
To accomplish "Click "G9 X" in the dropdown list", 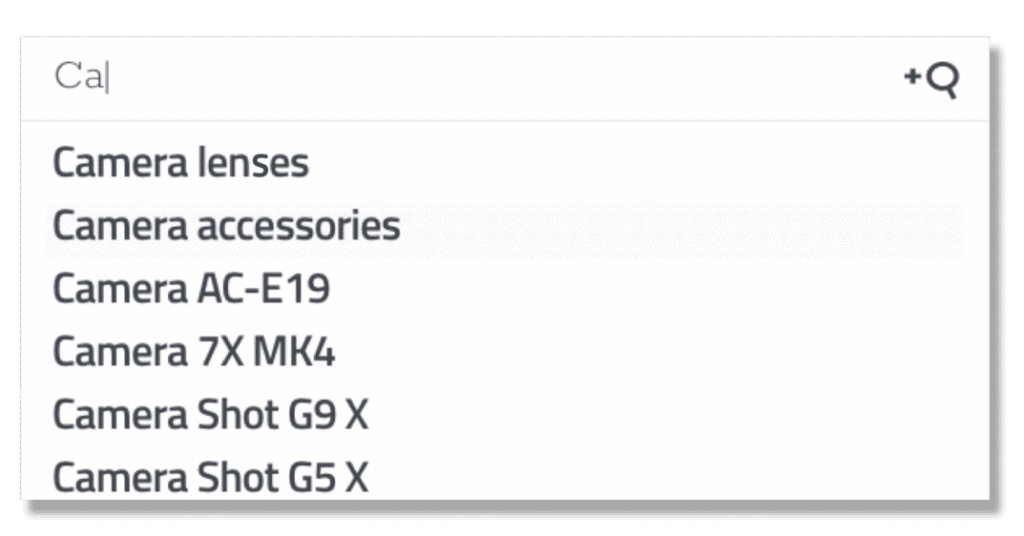I will [329, 415].
